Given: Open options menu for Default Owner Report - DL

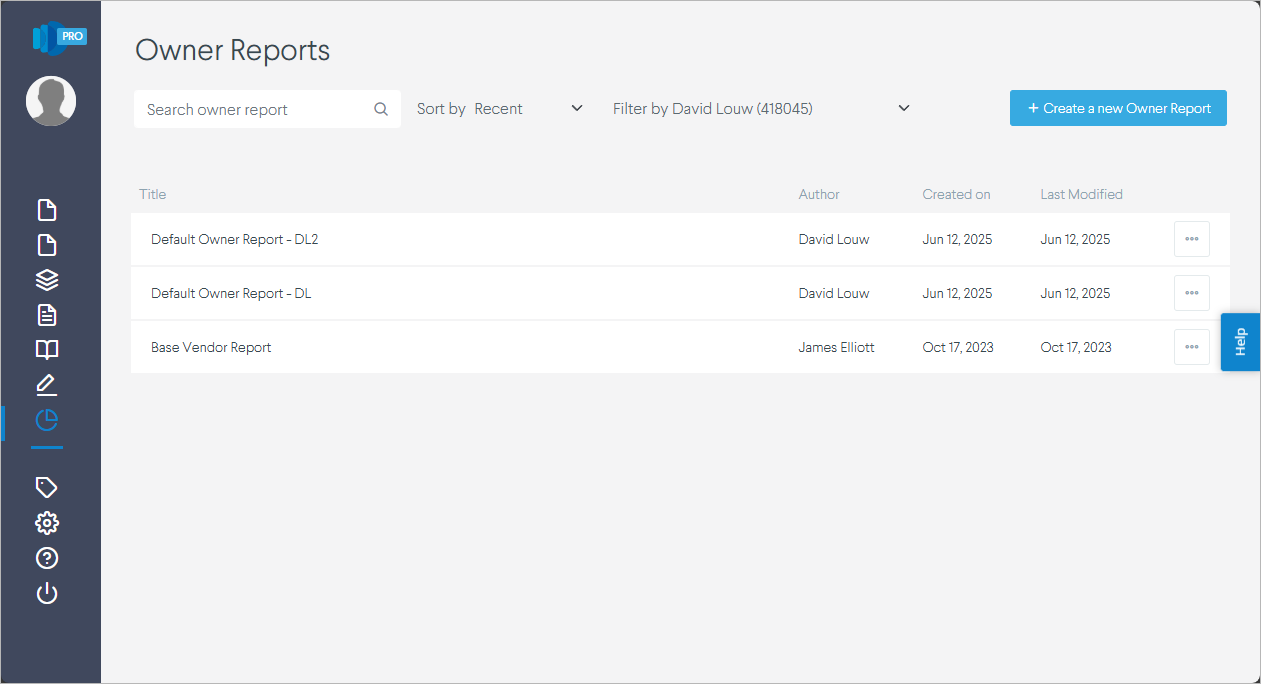Looking at the screenshot, I should point(1191,293).
